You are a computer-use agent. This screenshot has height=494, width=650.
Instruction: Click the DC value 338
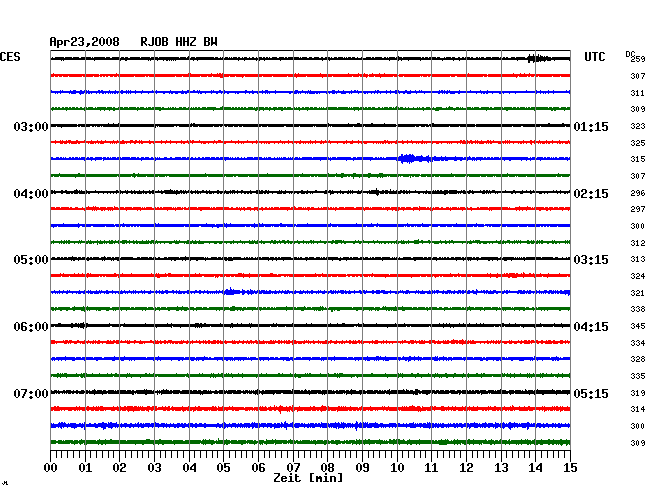point(638,309)
